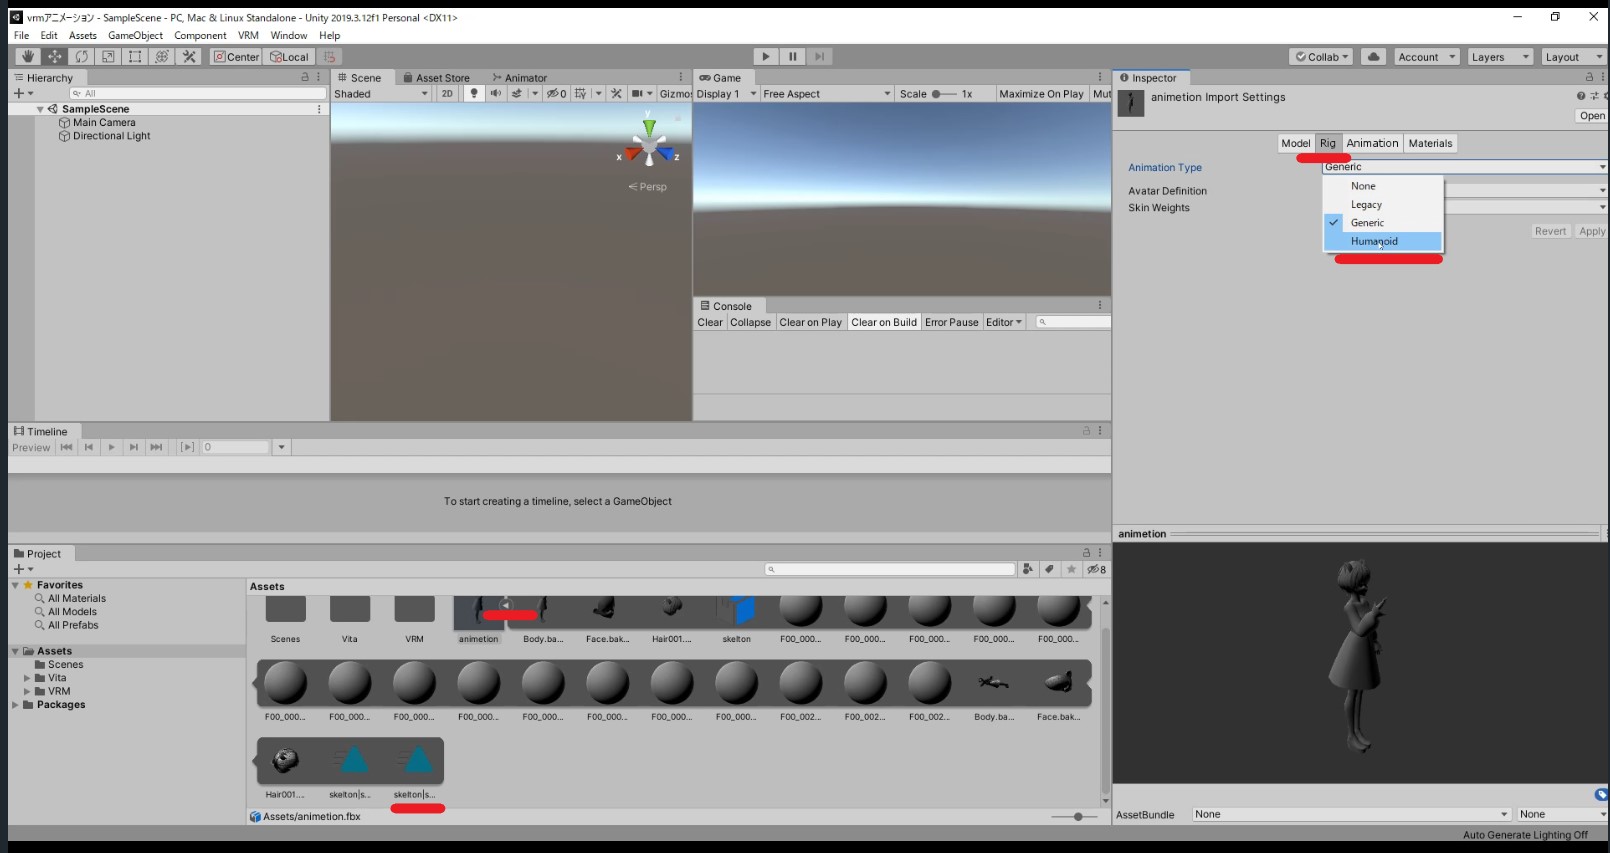
Task: Expand the Vita folder in Project tree
Action: click(27, 678)
